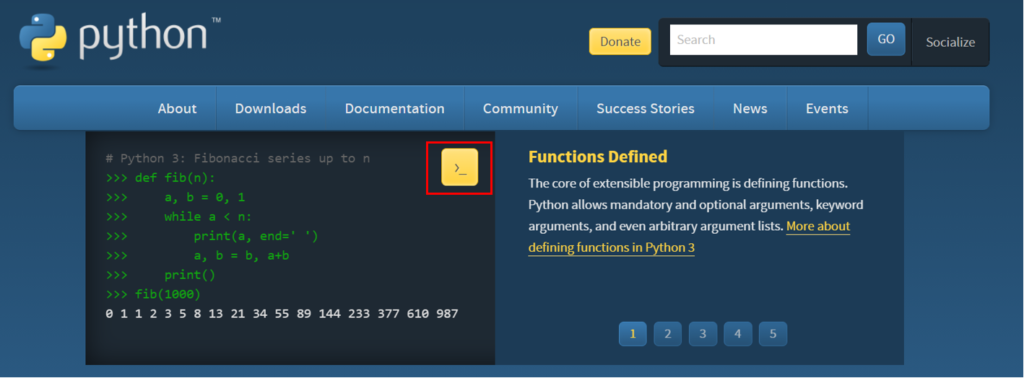
Task: Follow the 'More about defining functions in Python 3' link
Action: (689, 237)
